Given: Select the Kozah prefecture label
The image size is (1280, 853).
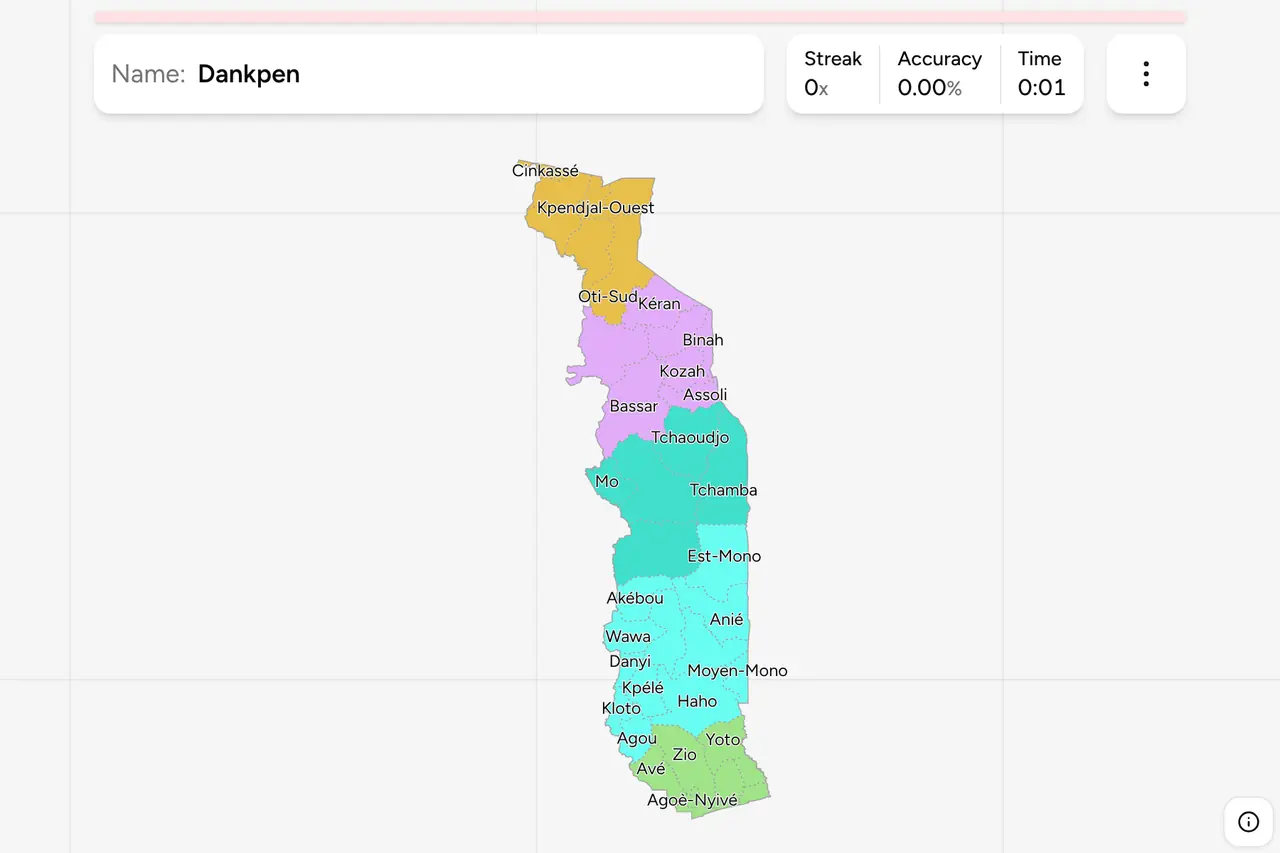Looking at the screenshot, I should tap(682, 372).
